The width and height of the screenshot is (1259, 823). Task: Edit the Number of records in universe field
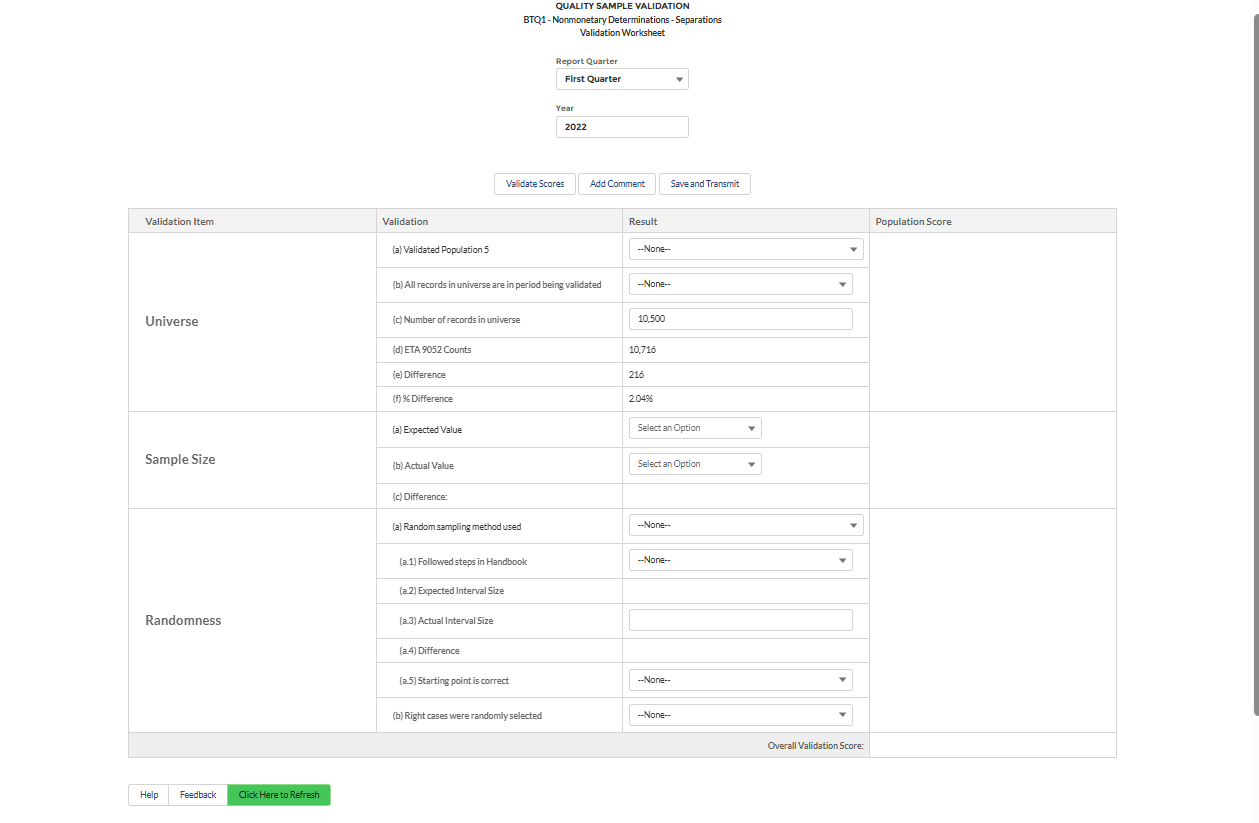(x=740, y=319)
